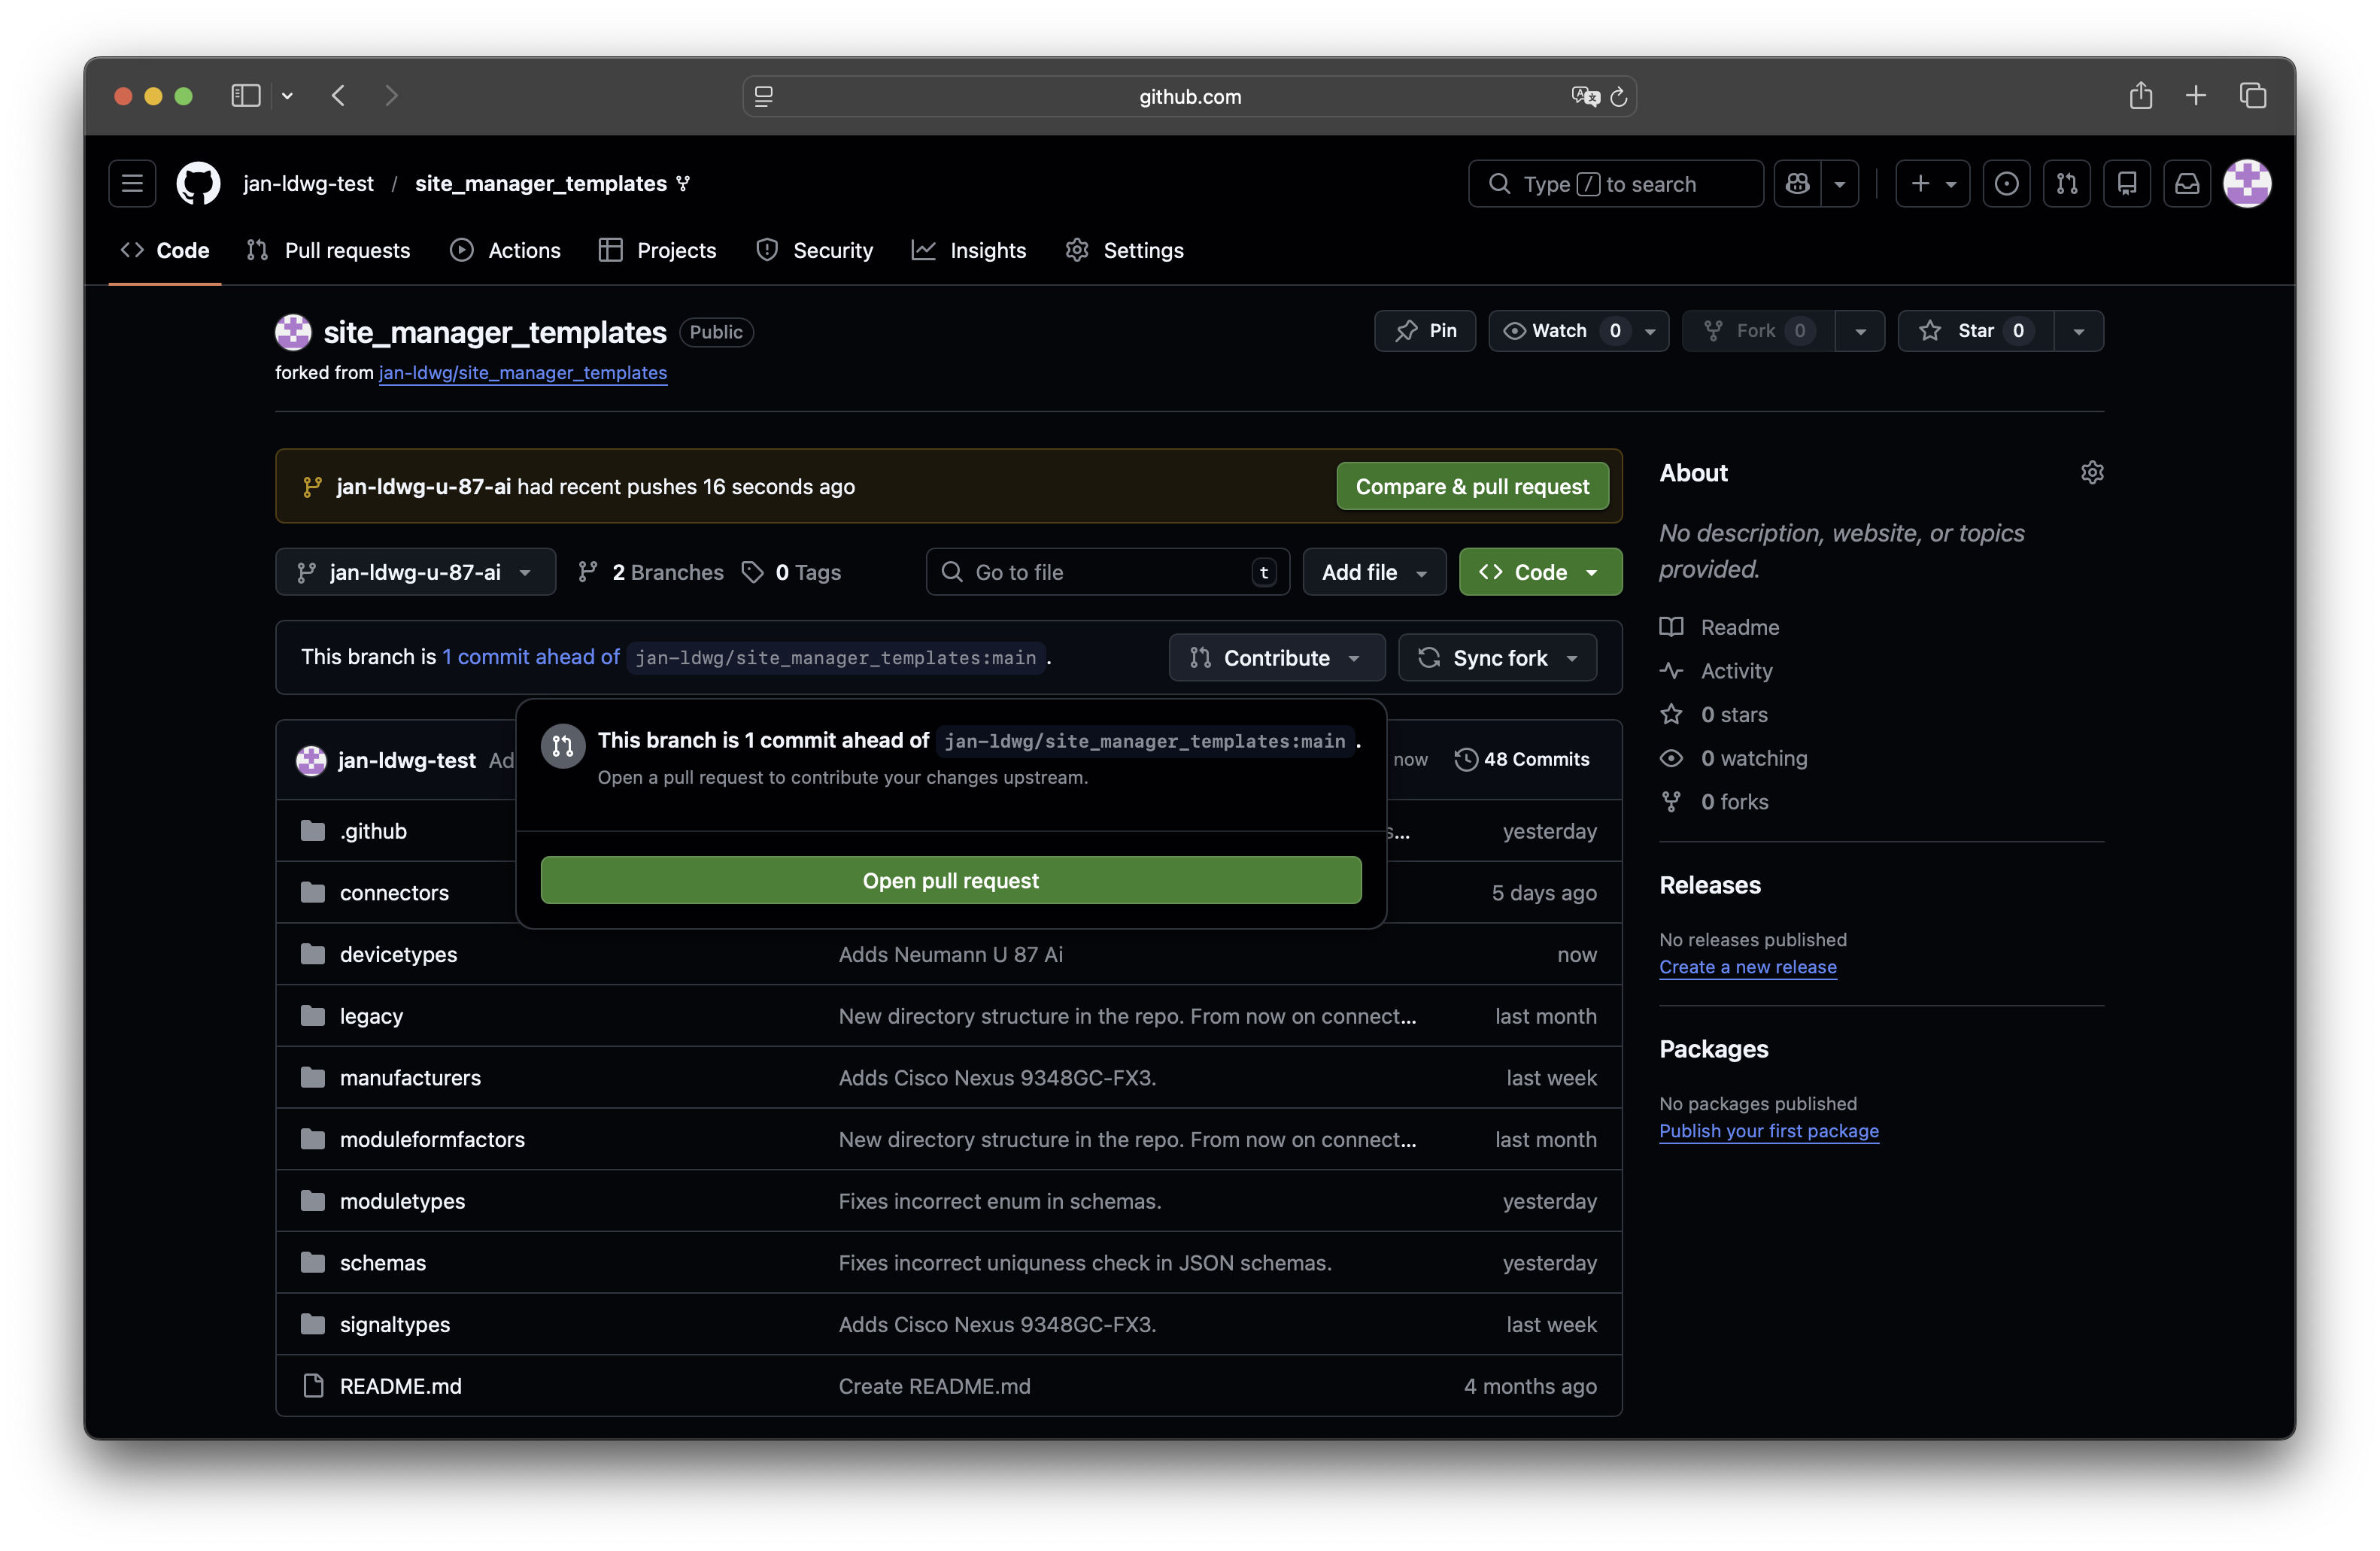Open the devicetypes folder

(398, 954)
